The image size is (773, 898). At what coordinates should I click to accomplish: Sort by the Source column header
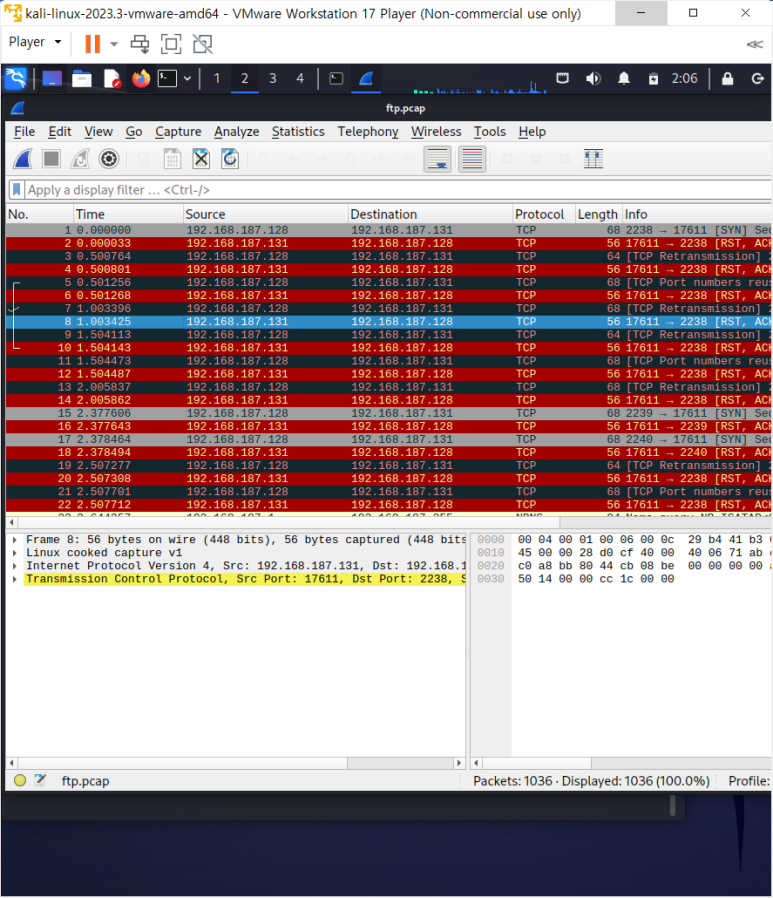266,214
